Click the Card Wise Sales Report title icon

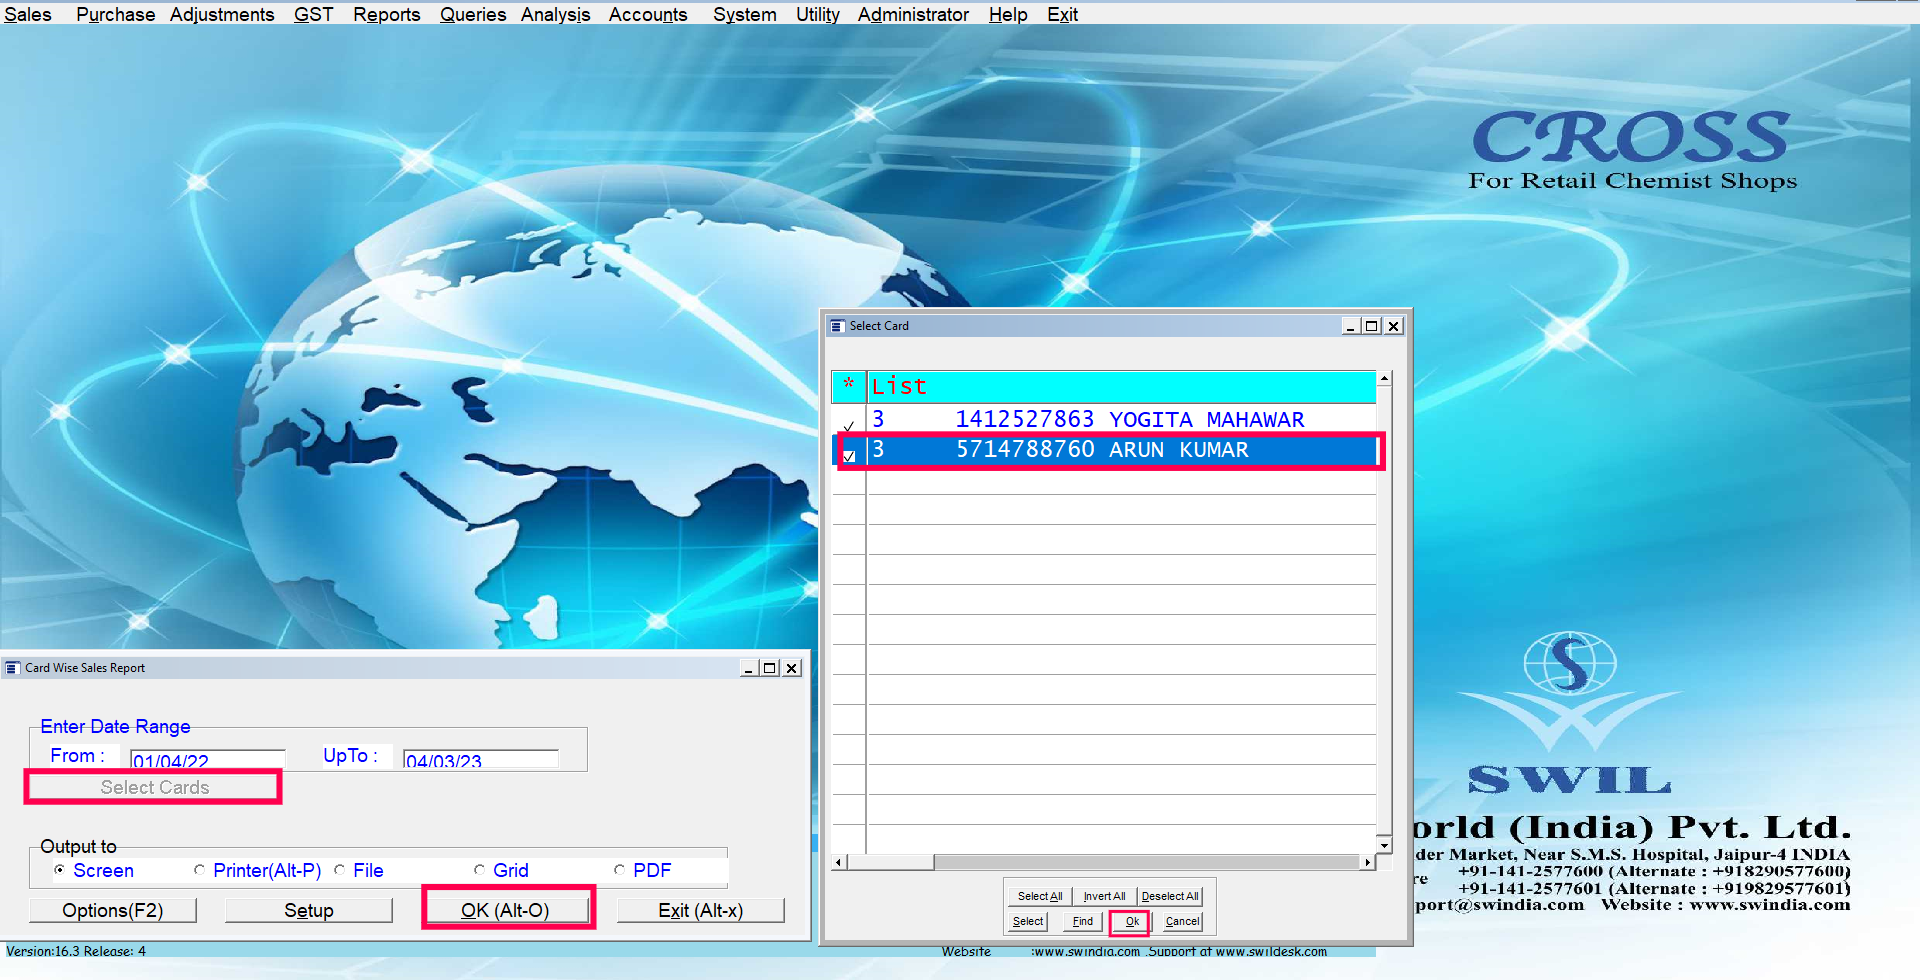click(x=13, y=668)
